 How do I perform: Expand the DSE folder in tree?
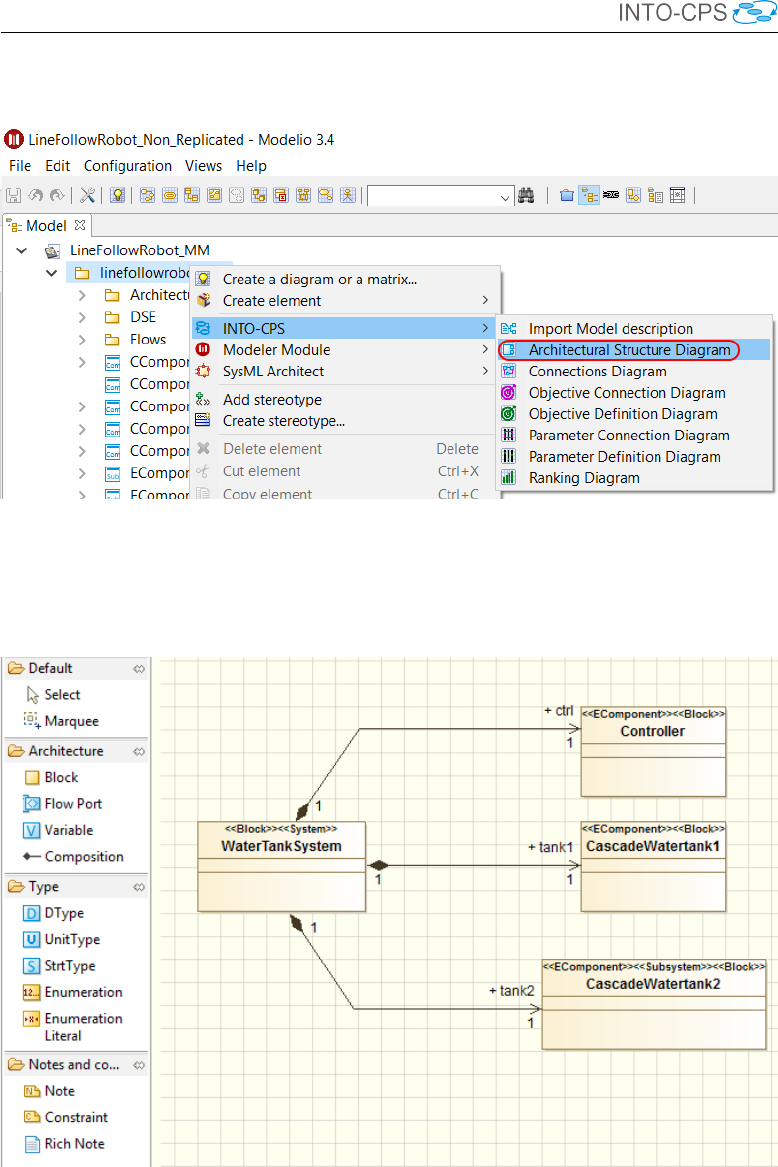coord(82,317)
